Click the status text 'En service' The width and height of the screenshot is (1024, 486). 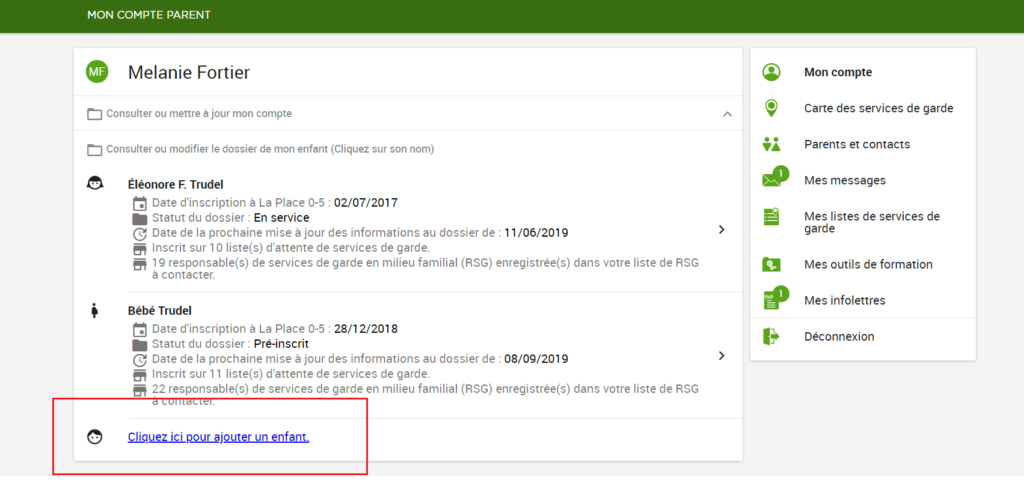281,218
